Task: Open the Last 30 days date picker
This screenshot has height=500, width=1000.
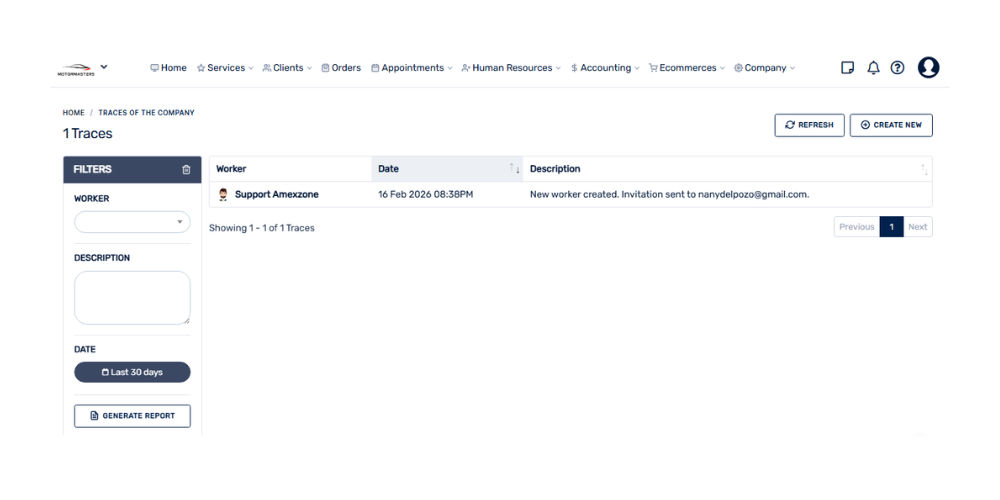Action: [132, 372]
